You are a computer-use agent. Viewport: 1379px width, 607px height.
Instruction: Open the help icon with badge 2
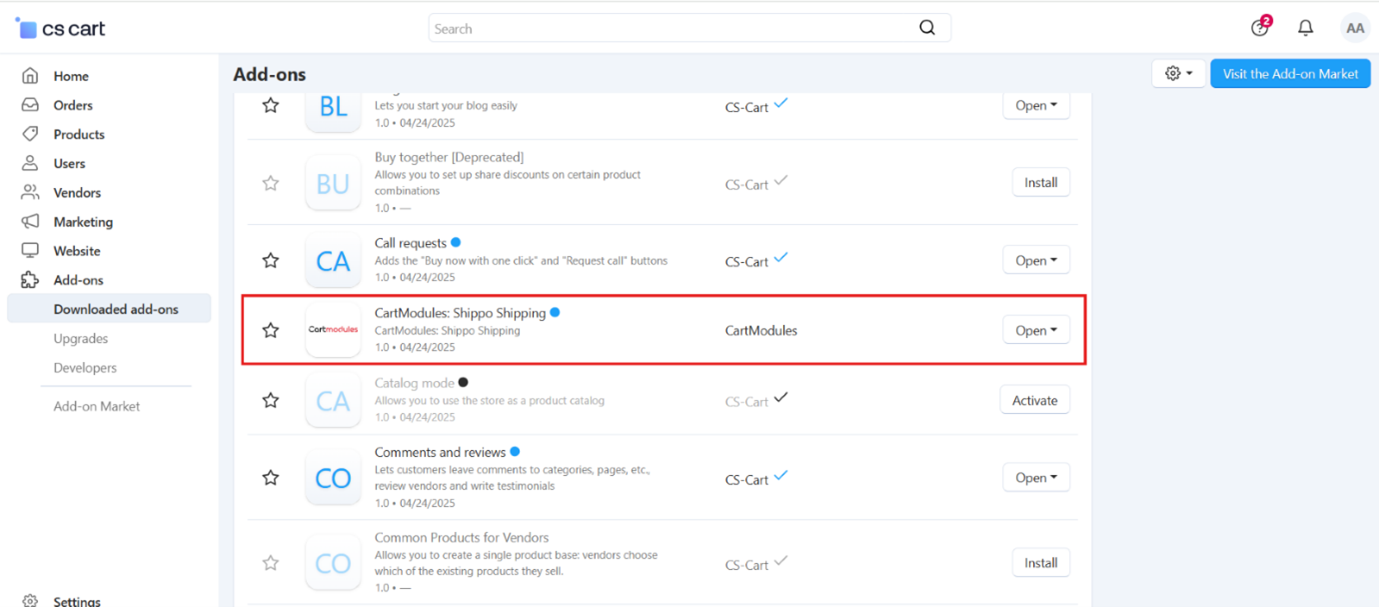[1260, 27]
